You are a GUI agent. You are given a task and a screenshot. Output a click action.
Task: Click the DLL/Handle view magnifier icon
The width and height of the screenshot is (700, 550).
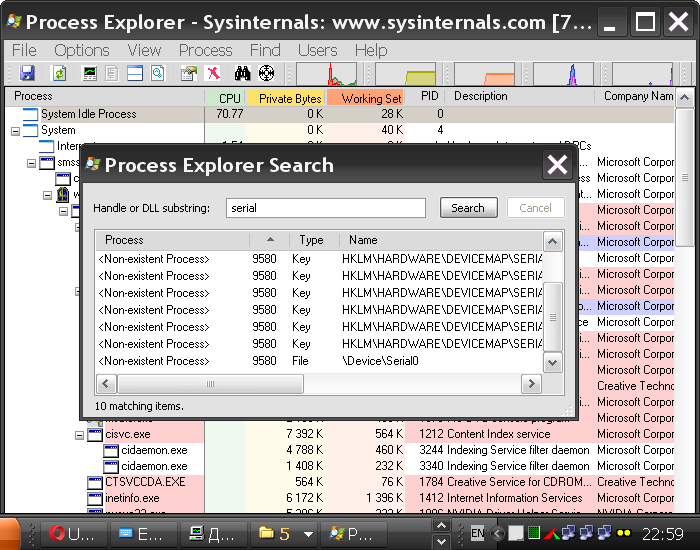pos(158,73)
